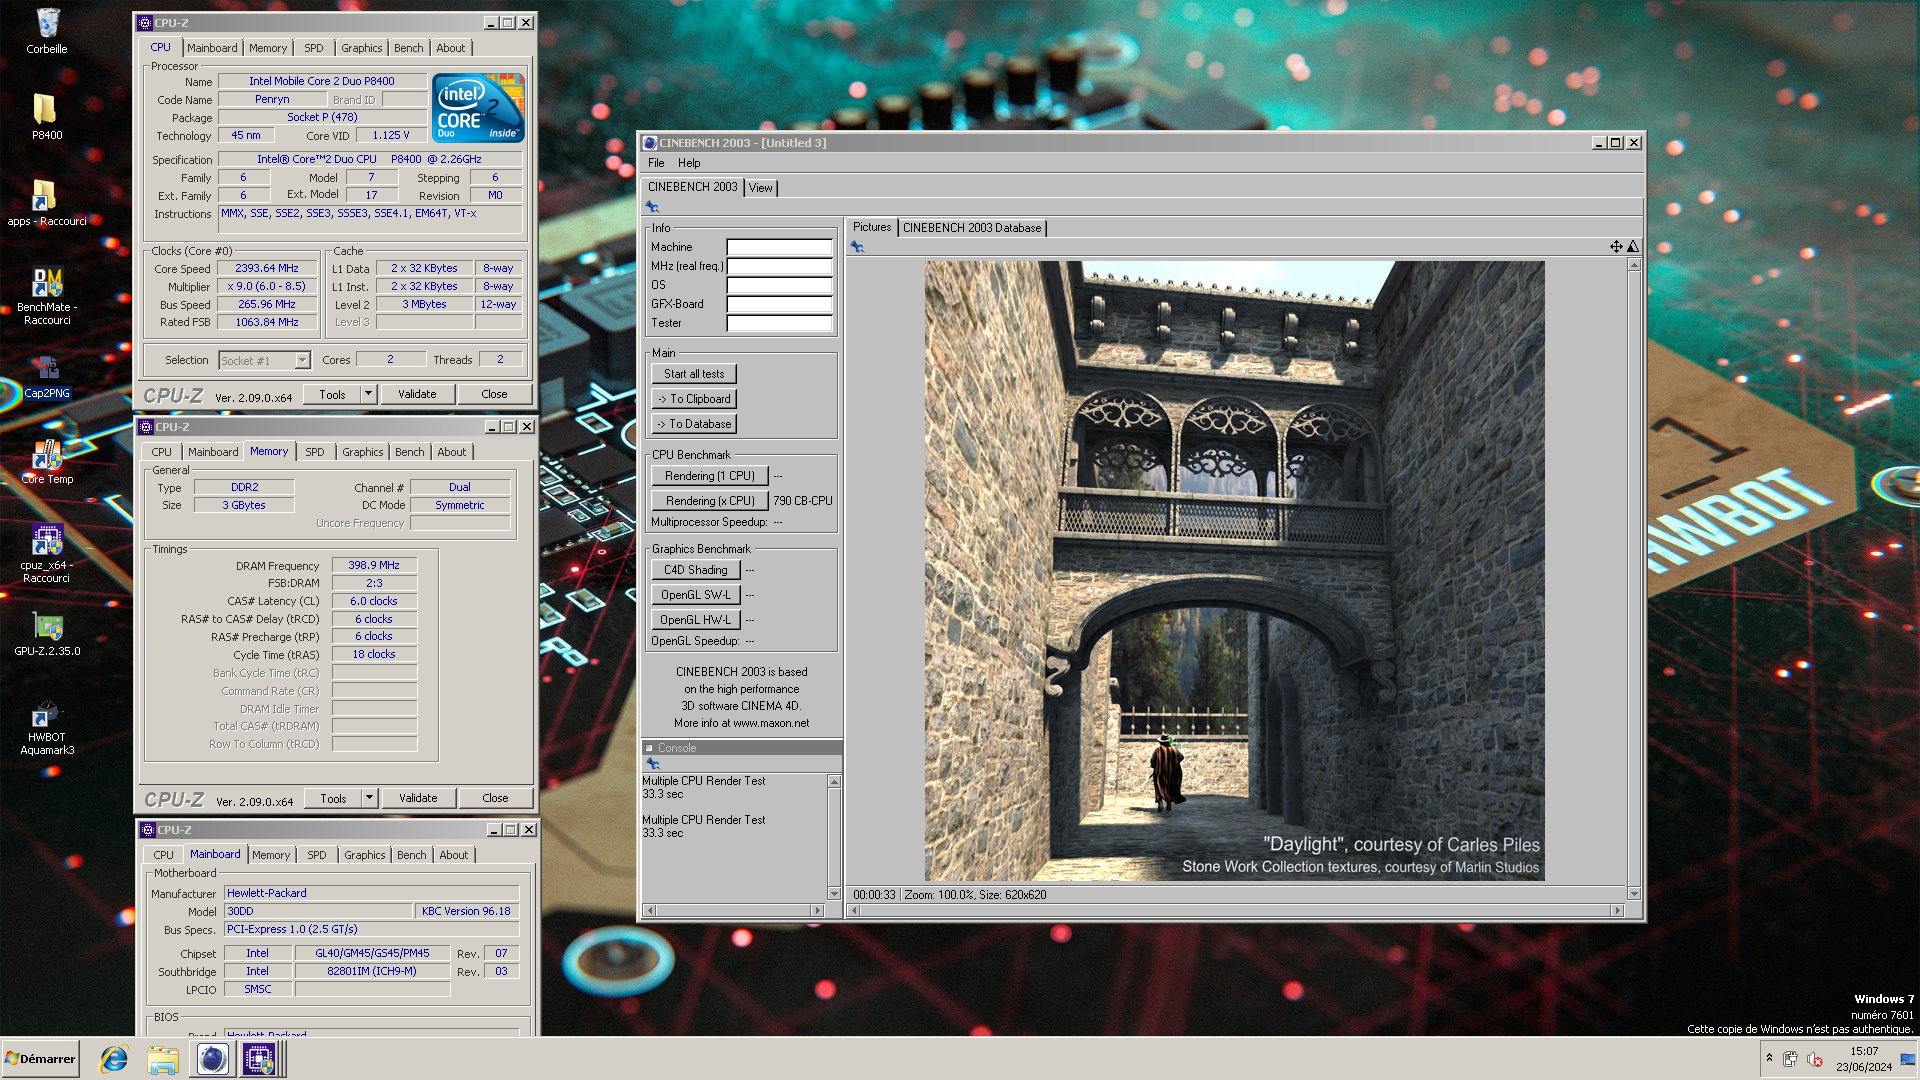Click the pin icon under CINEBENCH 2003 tab

click(x=652, y=207)
